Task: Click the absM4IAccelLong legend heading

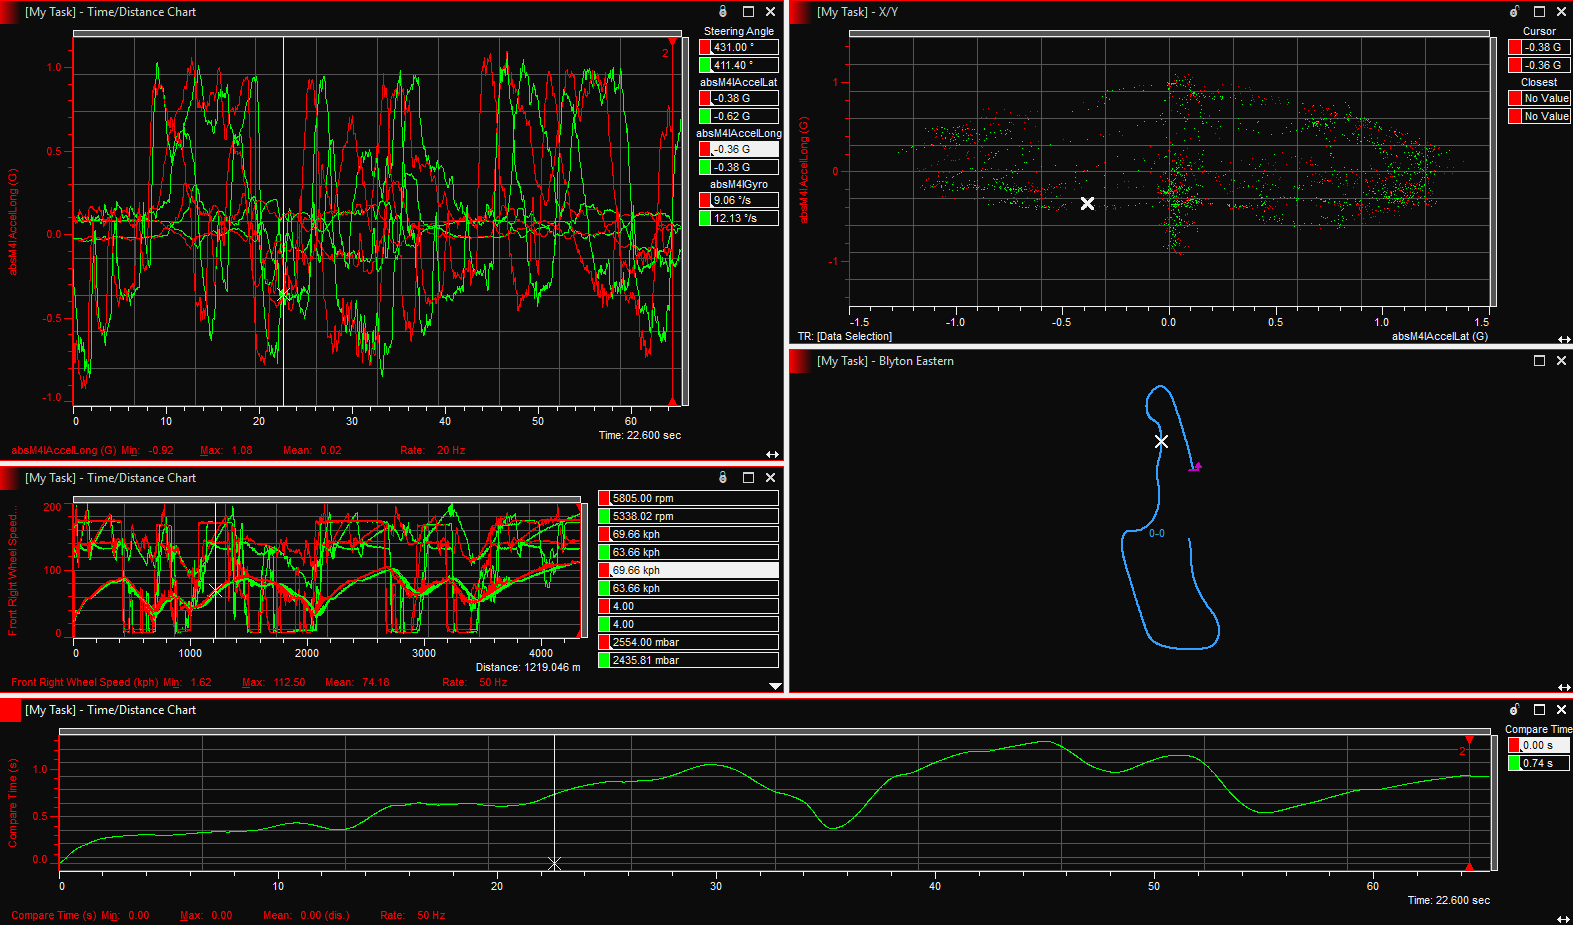Action: coord(739,133)
